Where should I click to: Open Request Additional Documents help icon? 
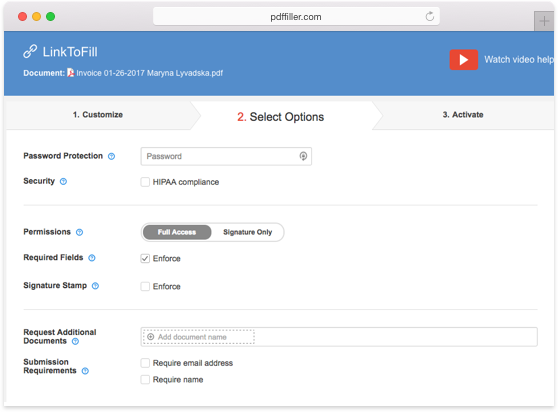(75, 342)
